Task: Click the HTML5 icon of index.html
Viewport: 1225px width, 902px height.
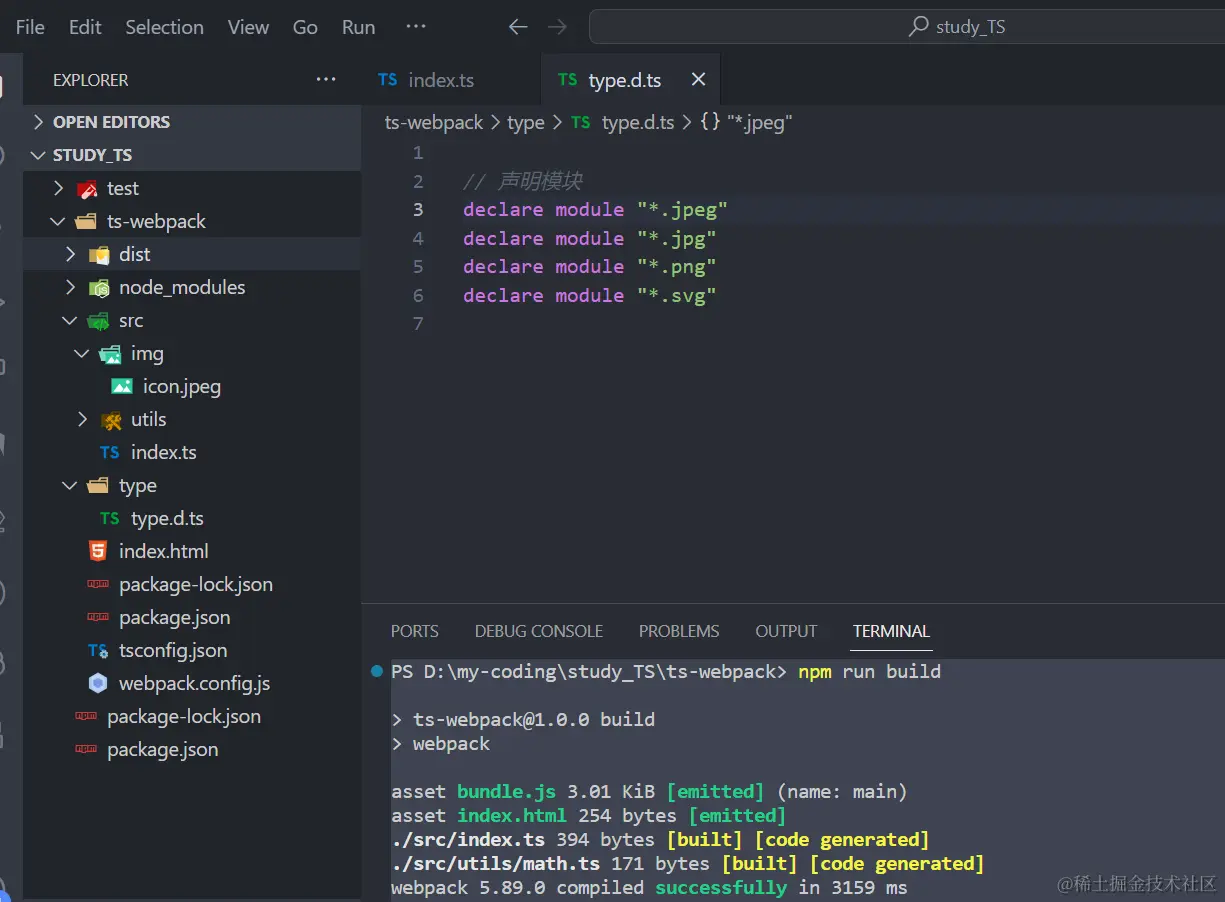Action: pos(98,551)
